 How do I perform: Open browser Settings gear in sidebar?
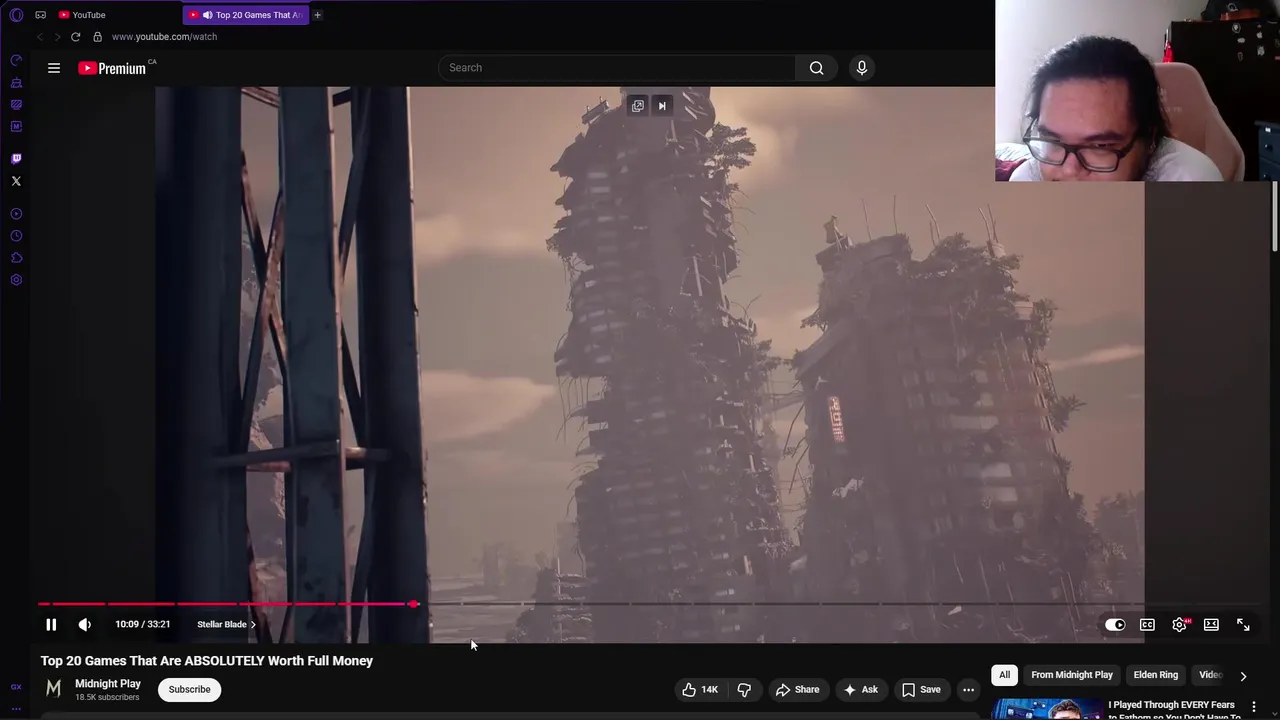16,280
